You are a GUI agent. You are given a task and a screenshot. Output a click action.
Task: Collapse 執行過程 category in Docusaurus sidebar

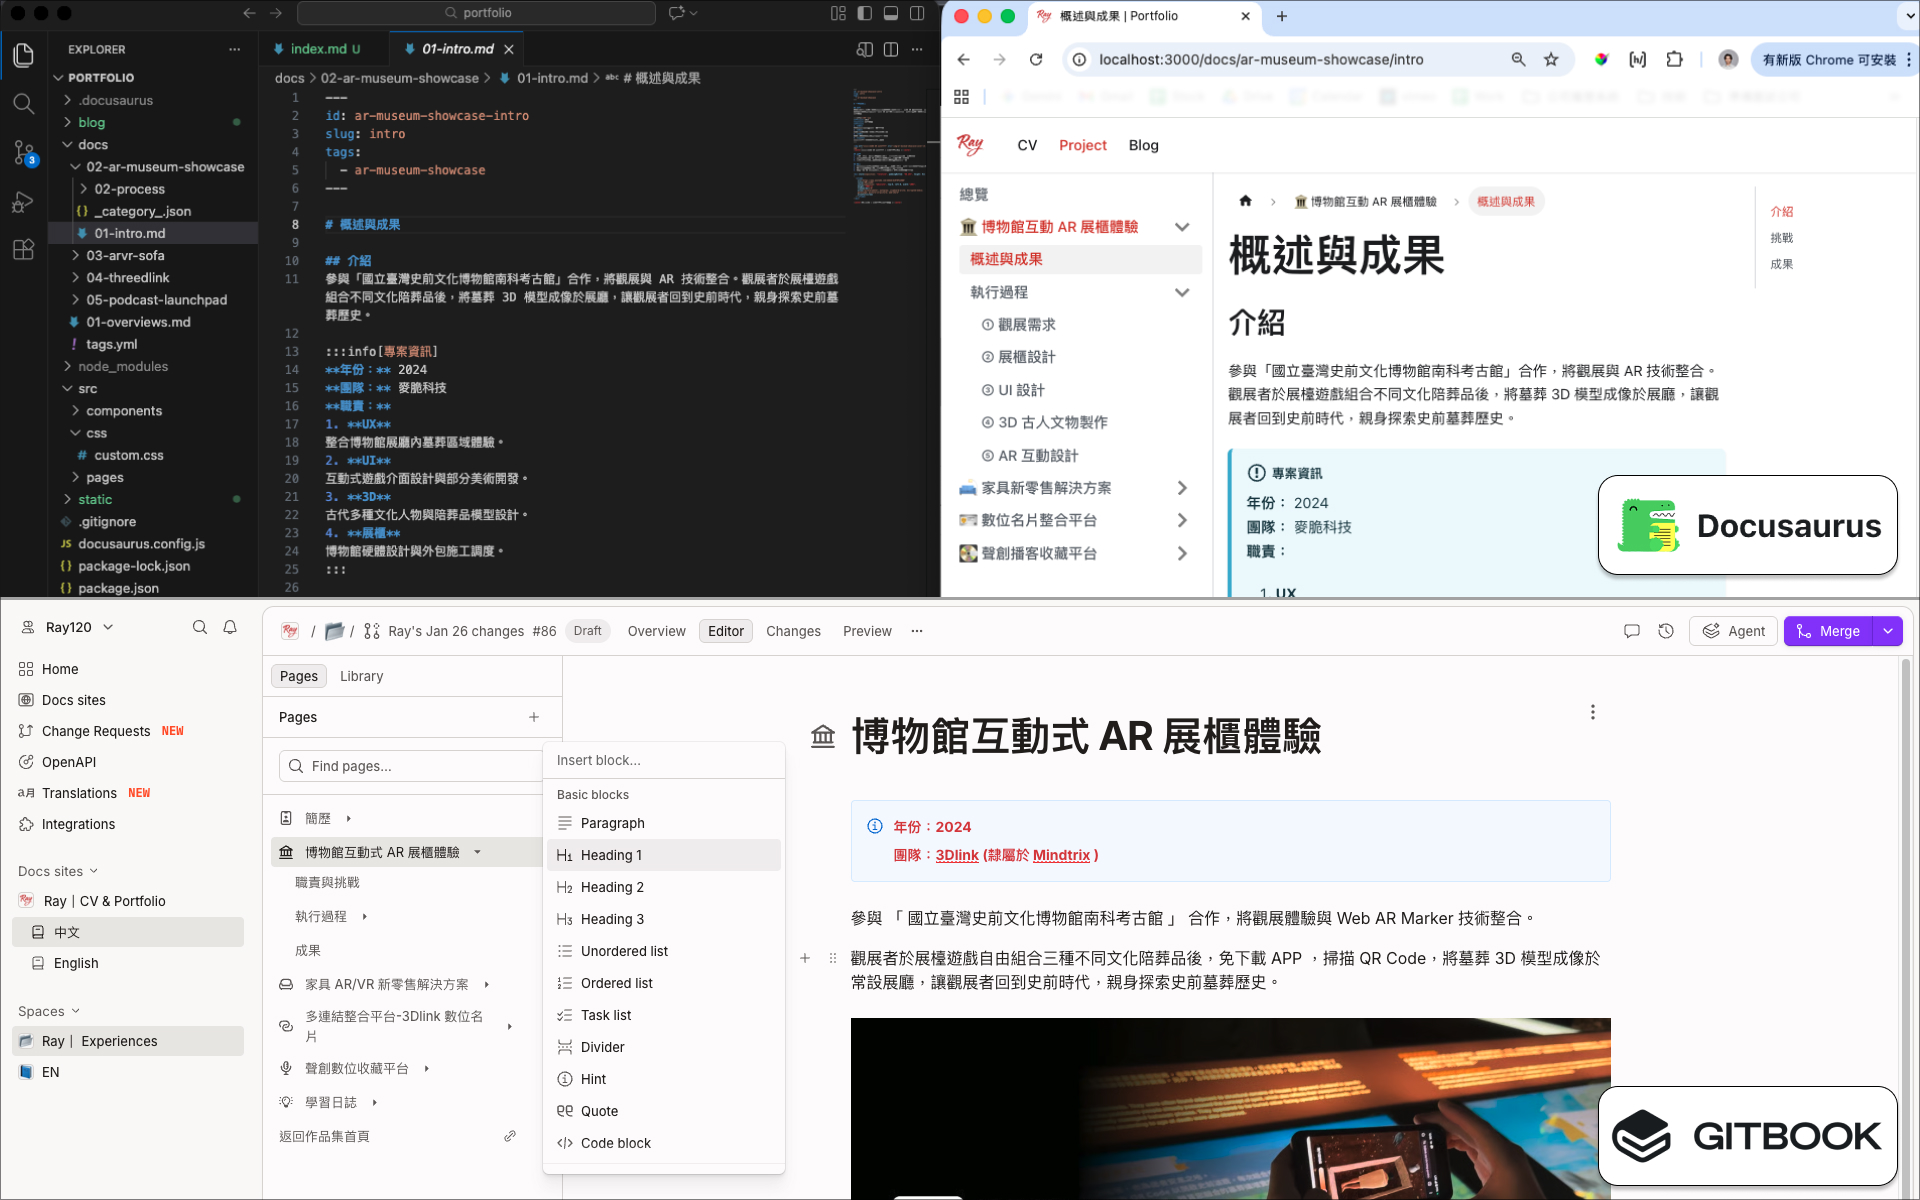click(1182, 292)
